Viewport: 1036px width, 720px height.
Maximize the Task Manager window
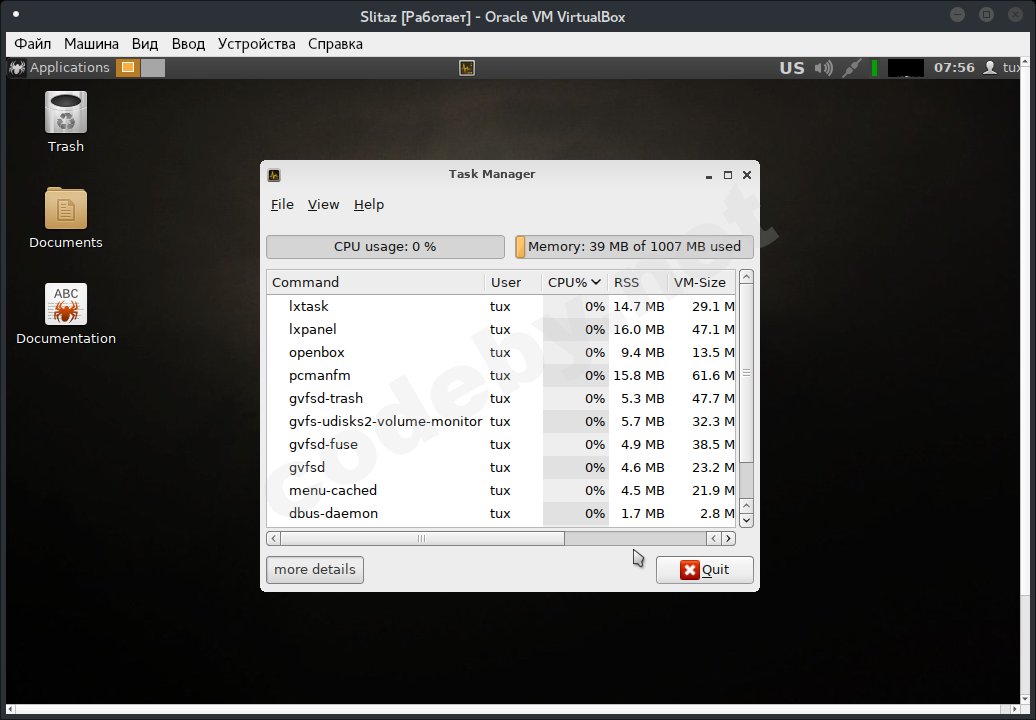click(x=727, y=175)
